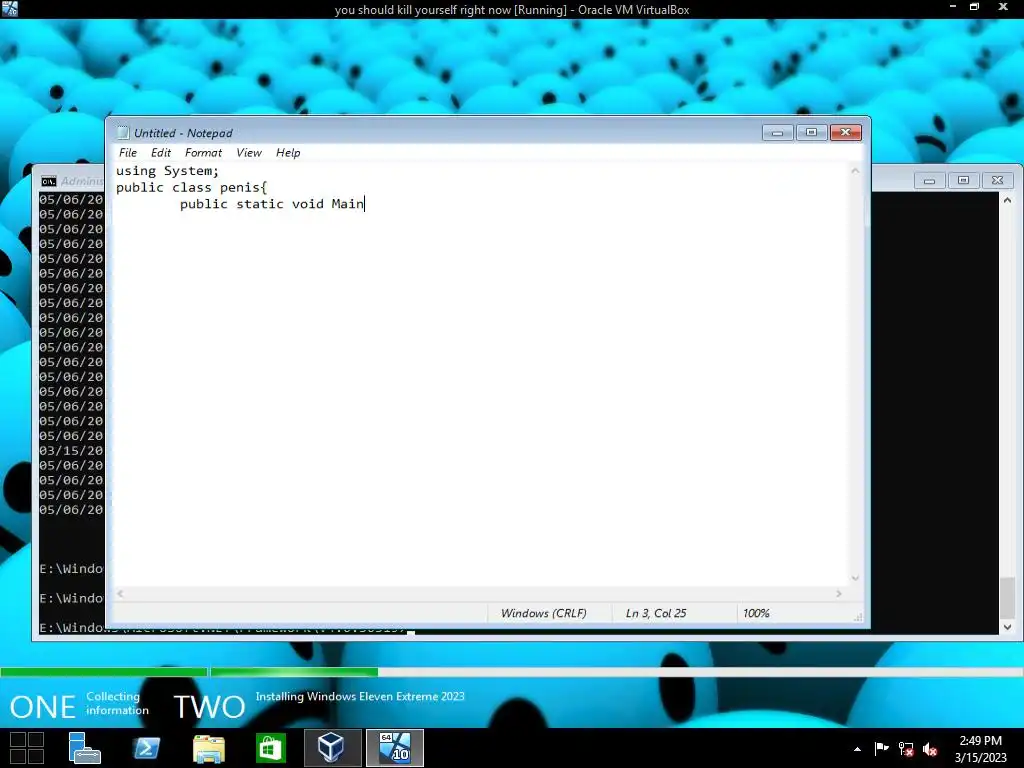Click the Command Prompt scrollbar thumb
The image size is (1024, 768).
[x=1008, y=598]
